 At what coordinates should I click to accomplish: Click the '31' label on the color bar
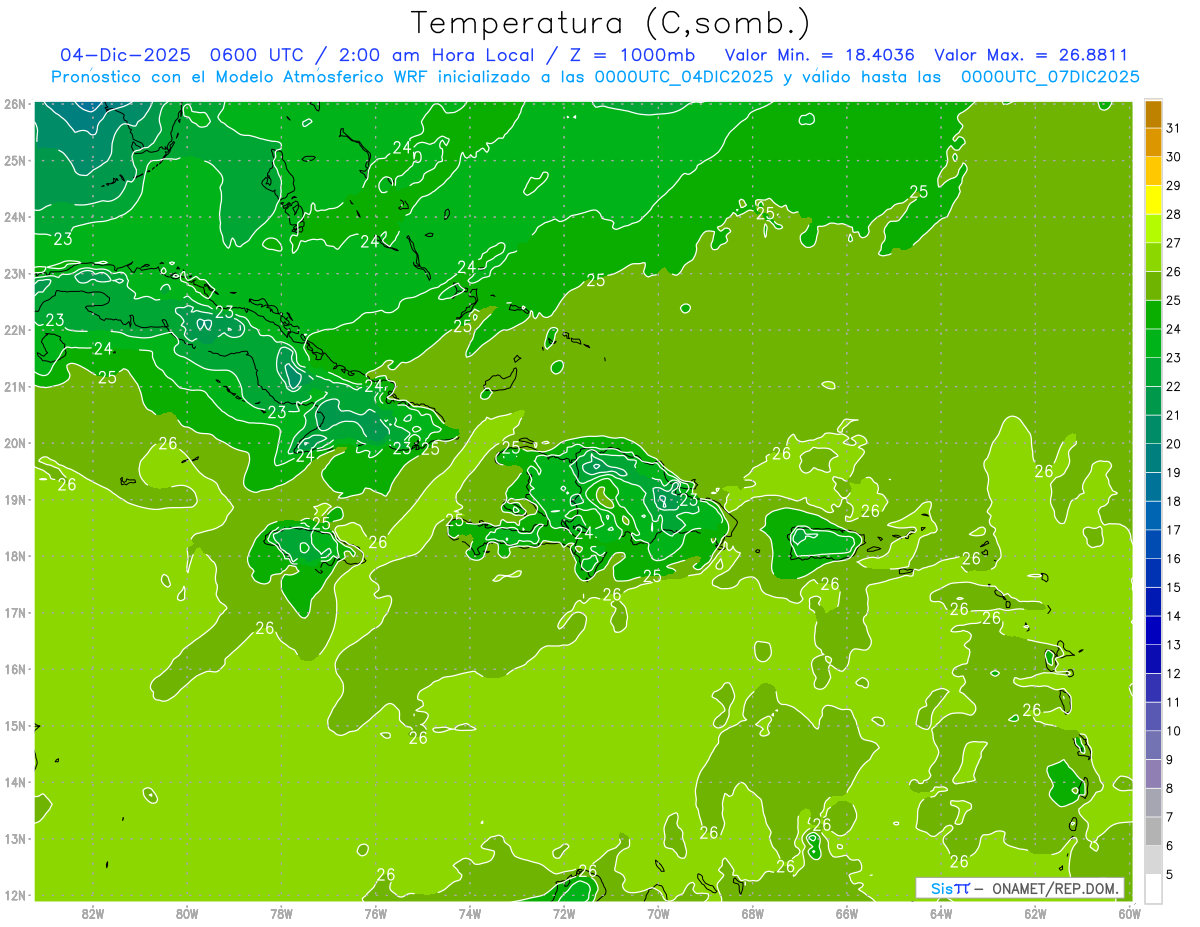tap(1174, 128)
